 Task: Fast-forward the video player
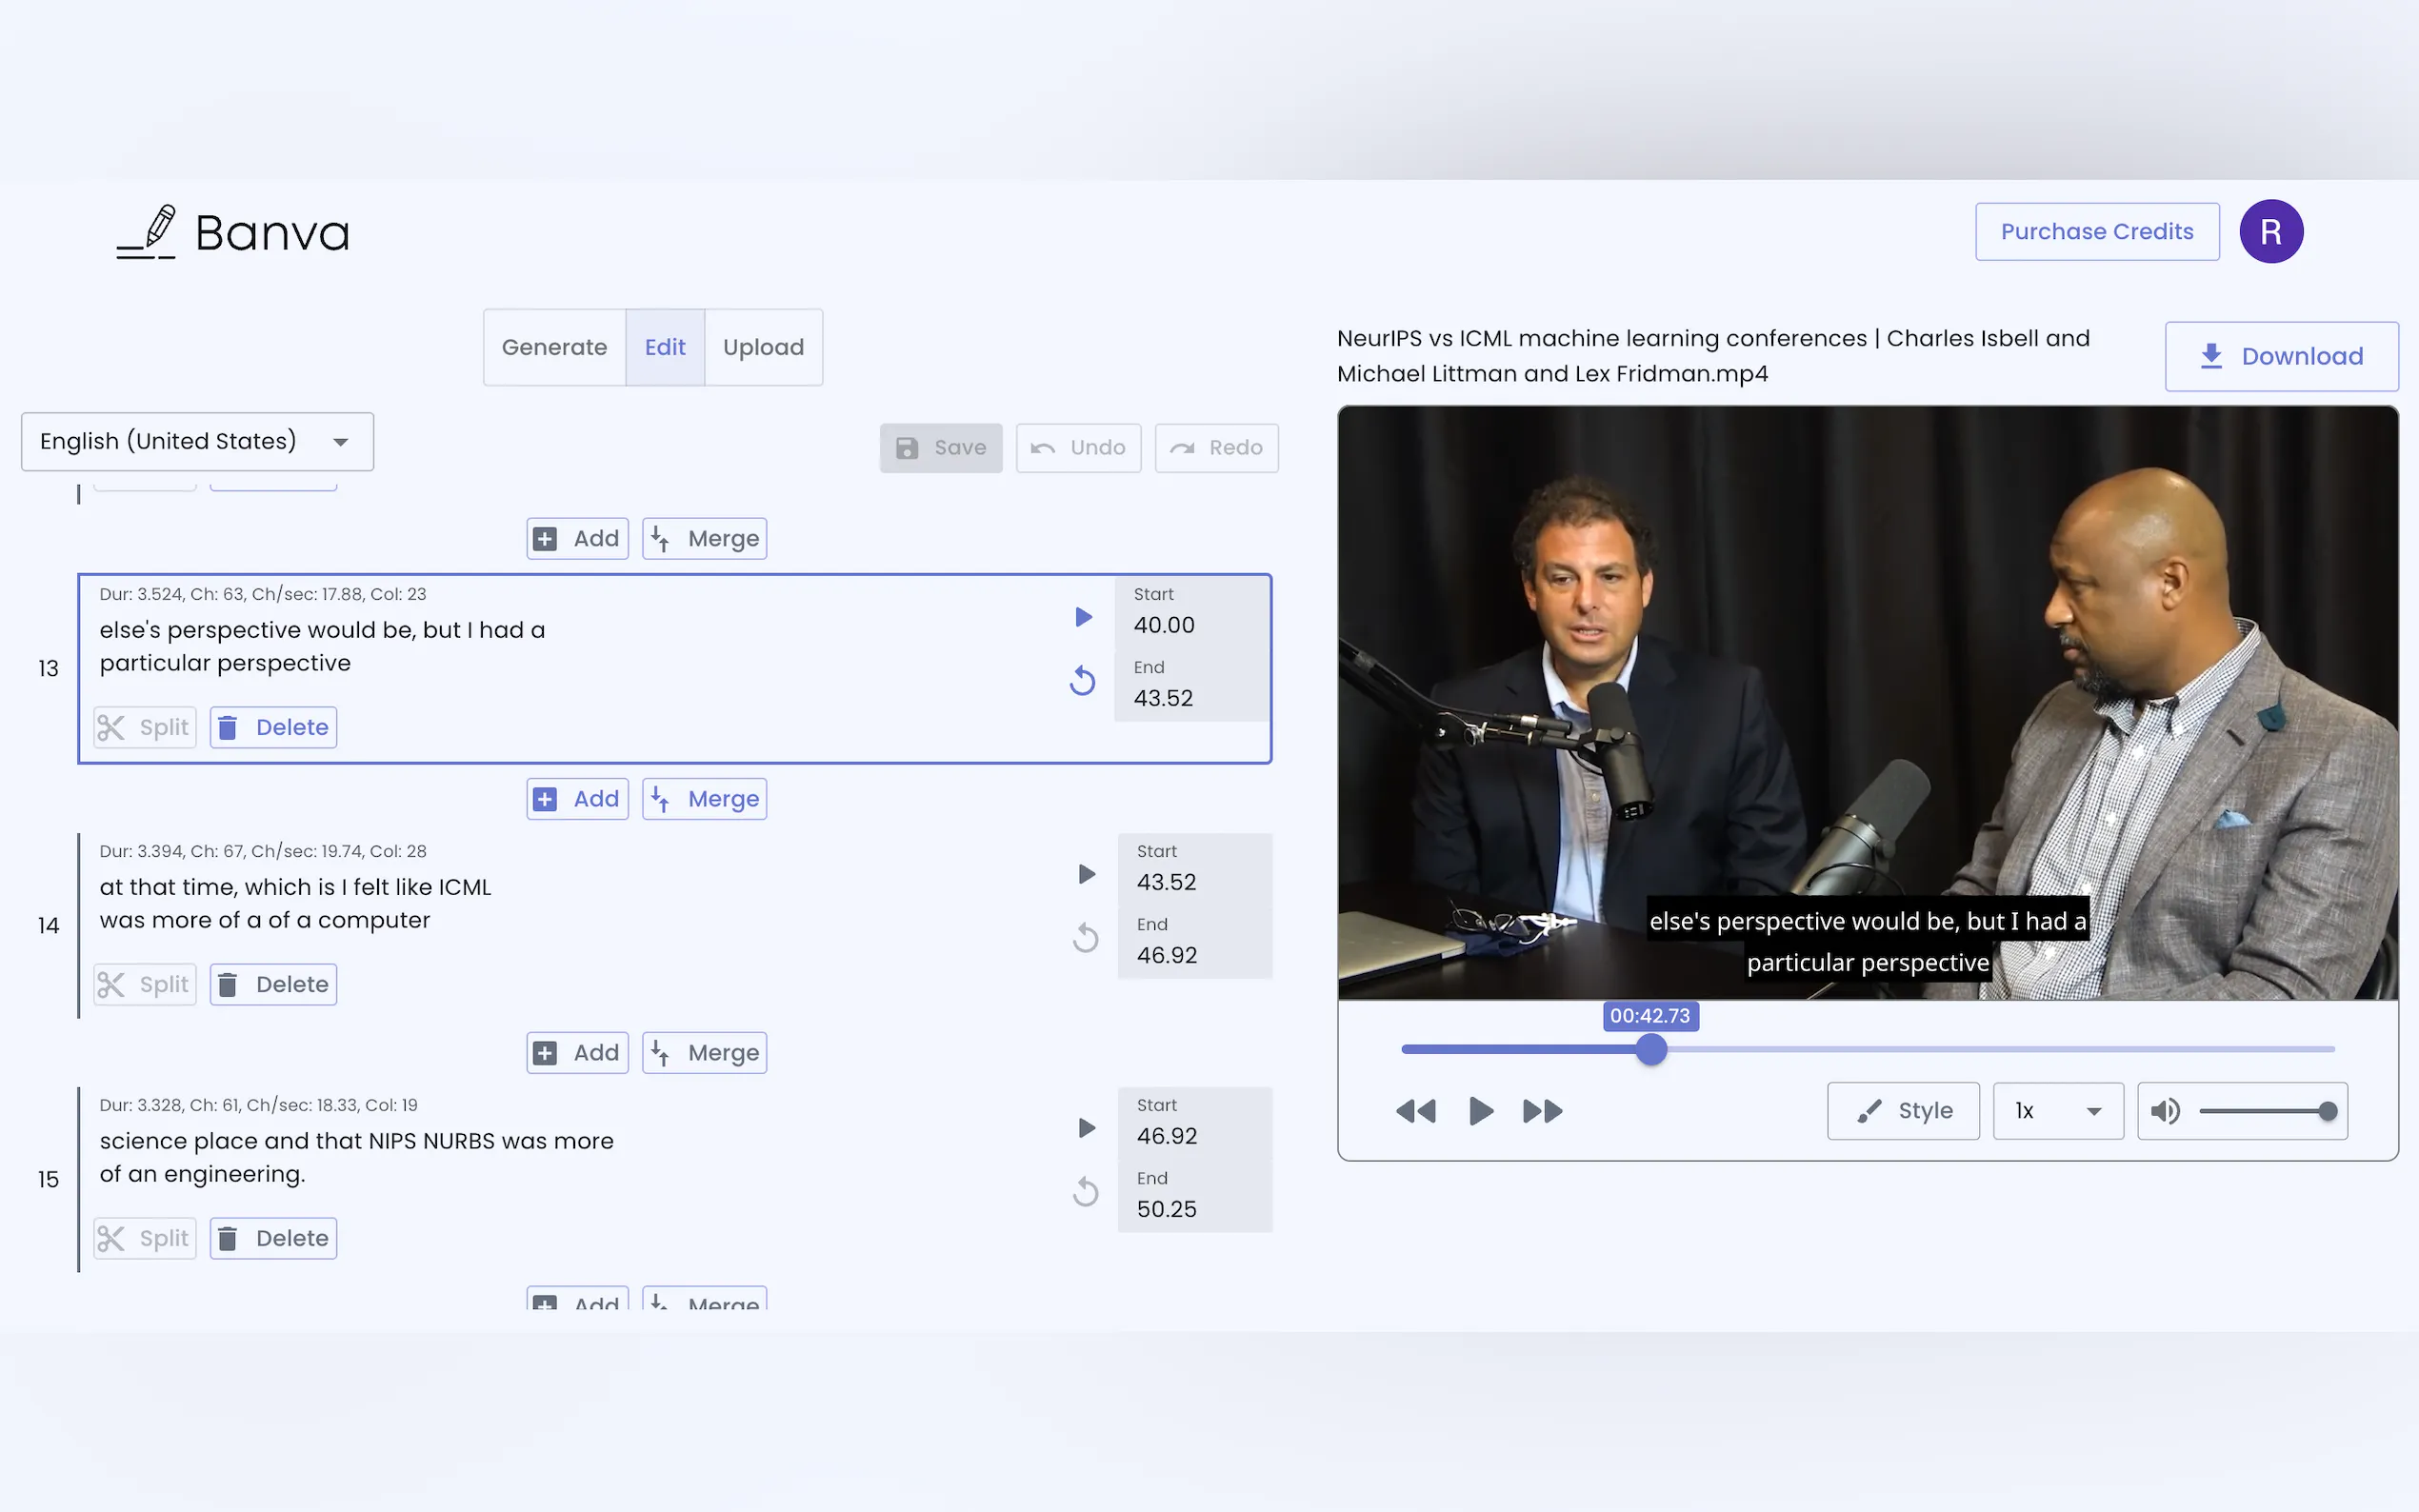pyautogui.click(x=1541, y=1111)
